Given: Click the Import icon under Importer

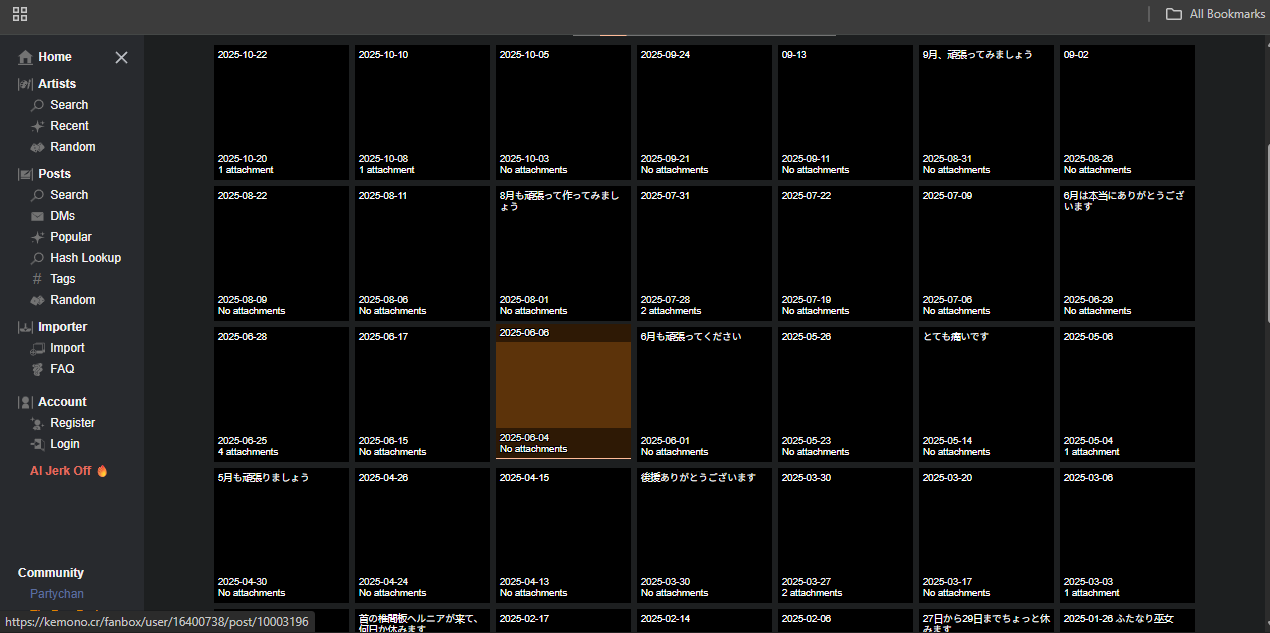Looking at the screenshot, I should point(38,348).
